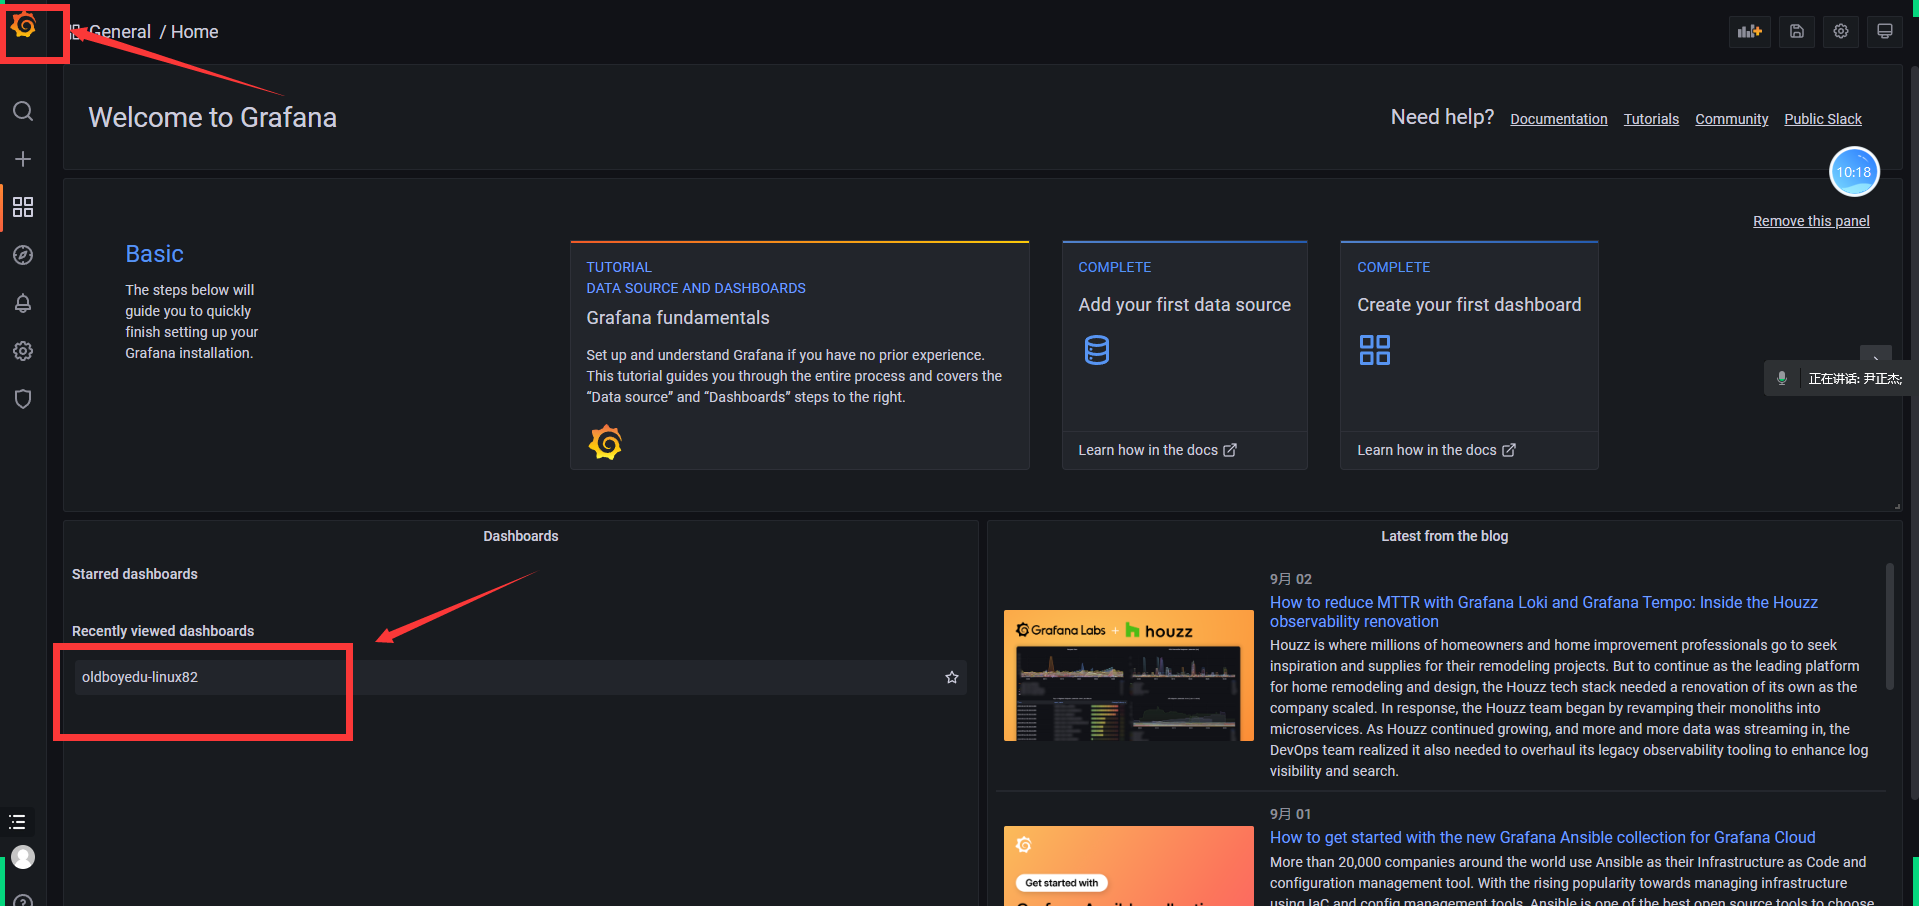This screenshot has width=1919, height=906.
Task: Open the Public Slack link
Action: coord(1823,119)
